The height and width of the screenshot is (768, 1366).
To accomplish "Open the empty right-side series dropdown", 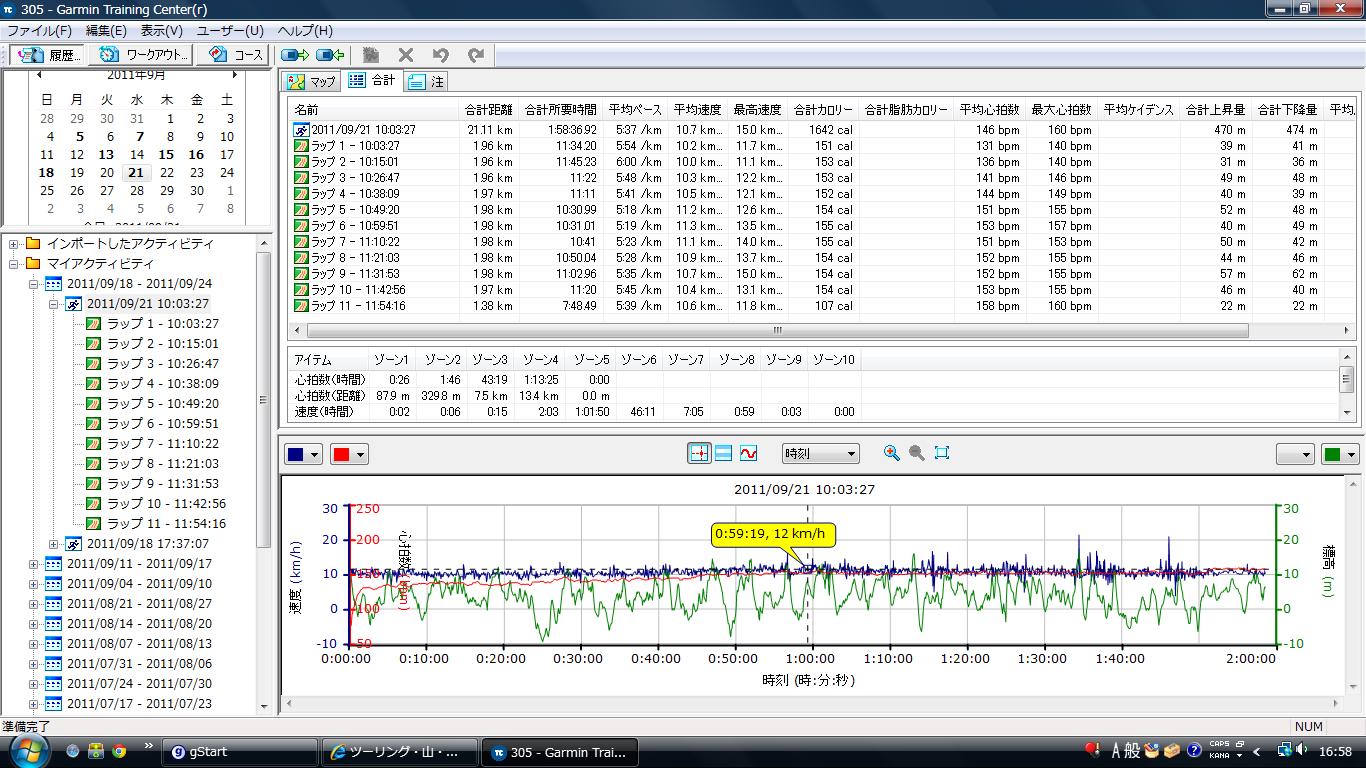I will [1295, 454].
